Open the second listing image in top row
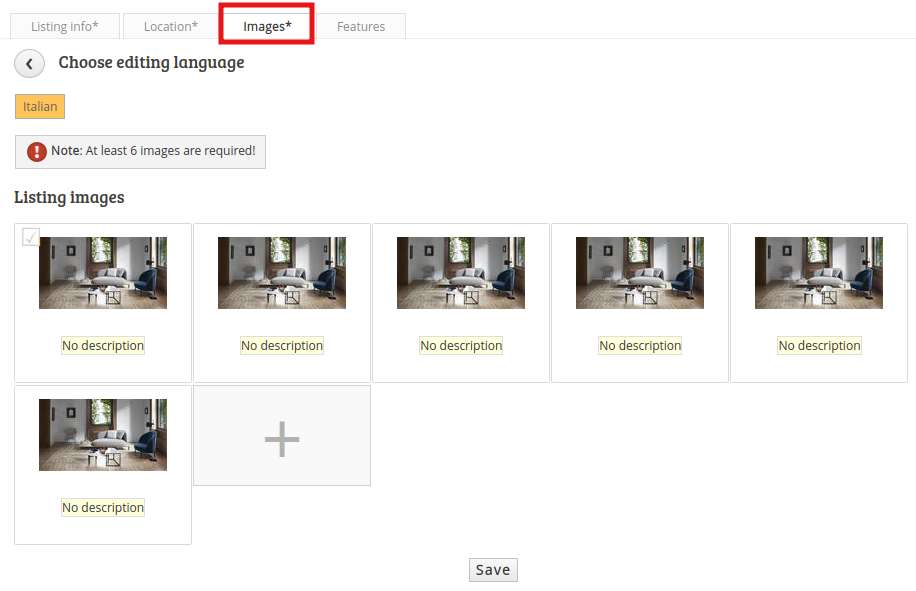916x591 pixels. (x=282, y=273)
